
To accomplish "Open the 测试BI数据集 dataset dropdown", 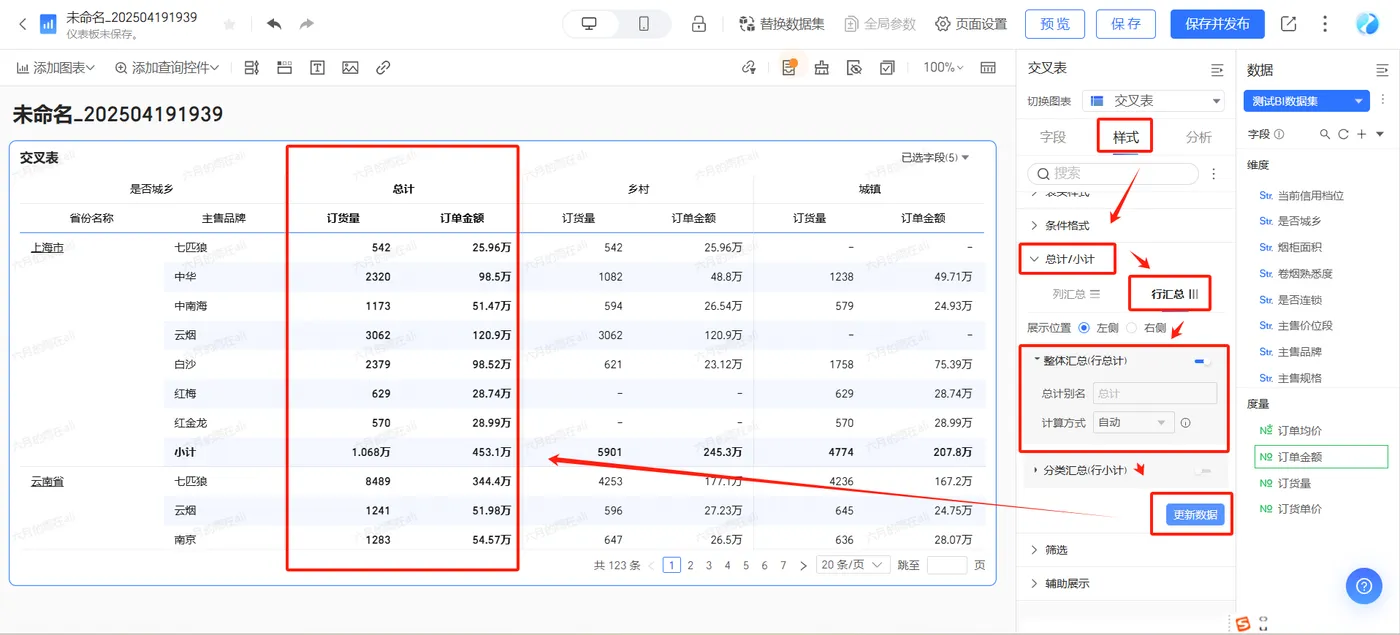I will (1306, 101).
